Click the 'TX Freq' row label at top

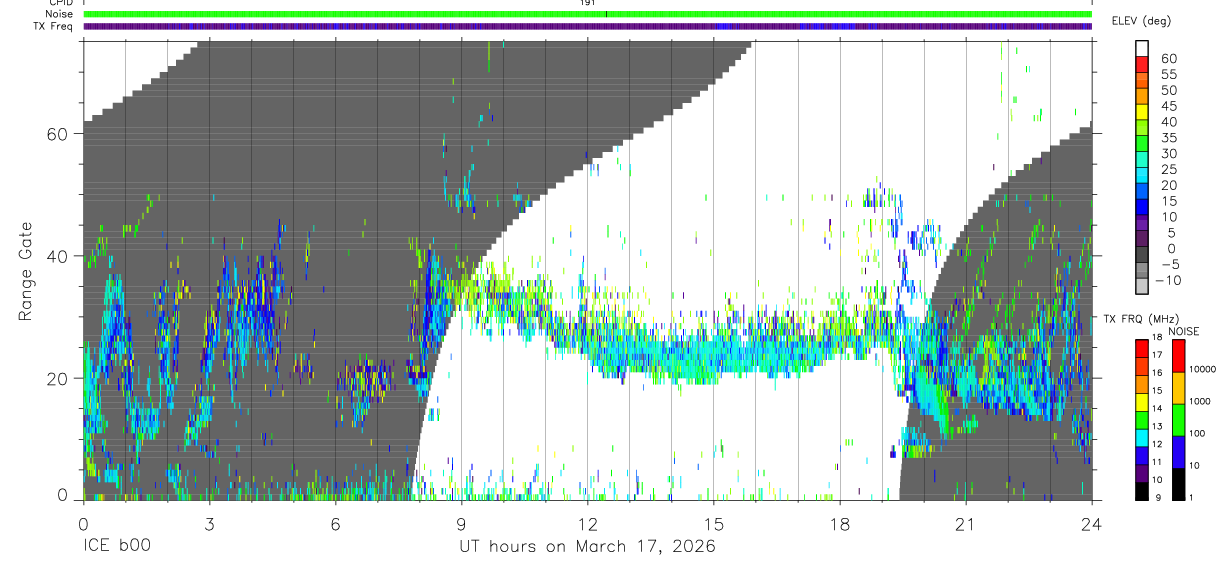point(53,26)
